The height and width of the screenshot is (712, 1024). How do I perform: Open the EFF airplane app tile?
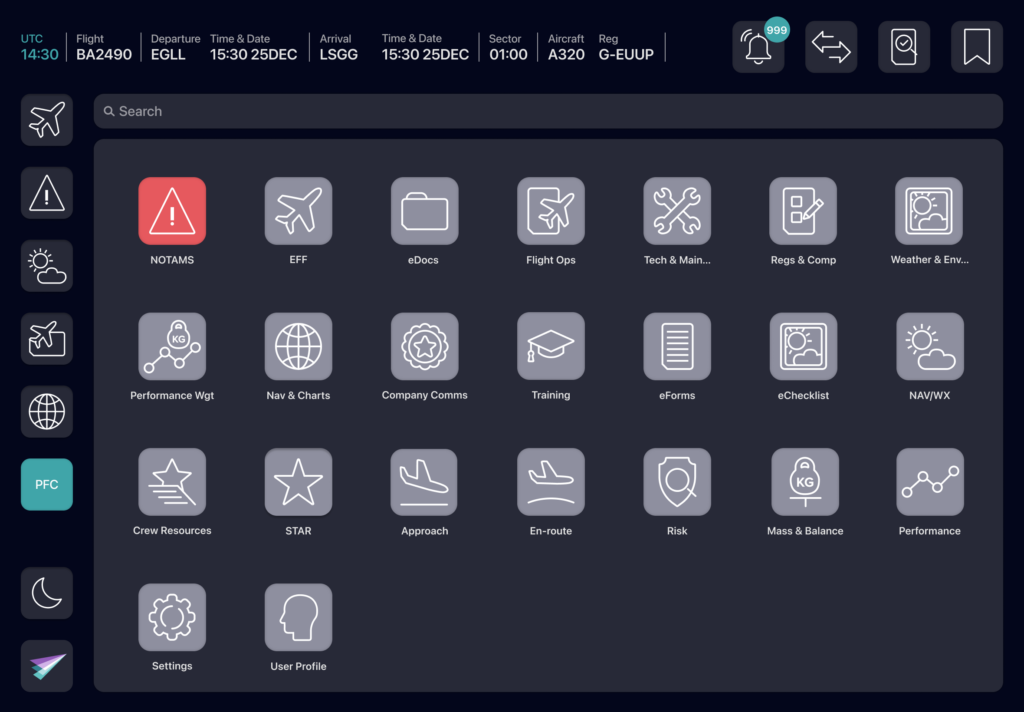[x=298, y=211]
